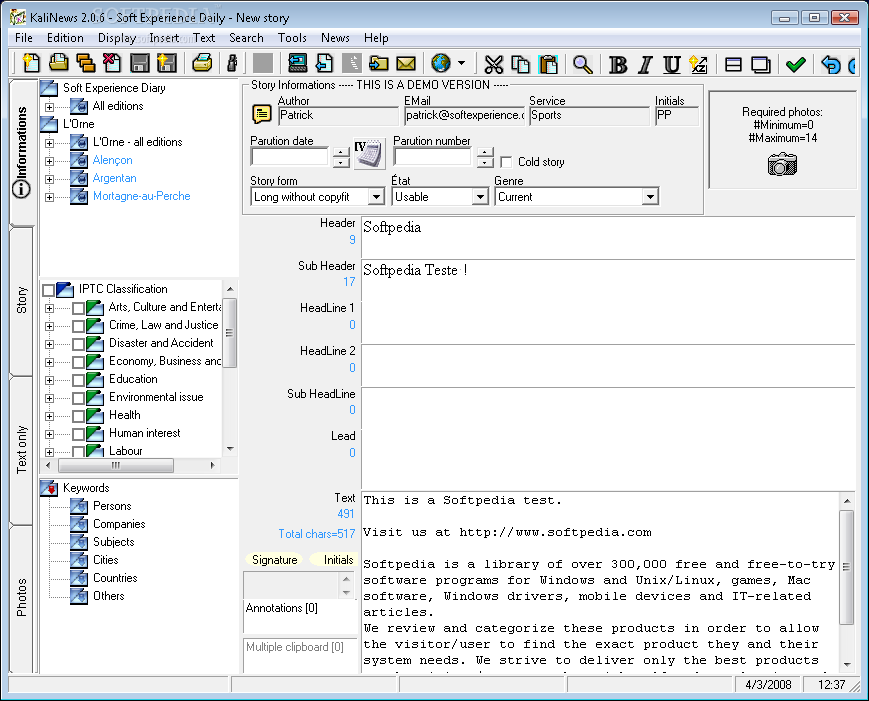Check the Human interest checkbox
The image size is (869, 701).
click(78, 434)
